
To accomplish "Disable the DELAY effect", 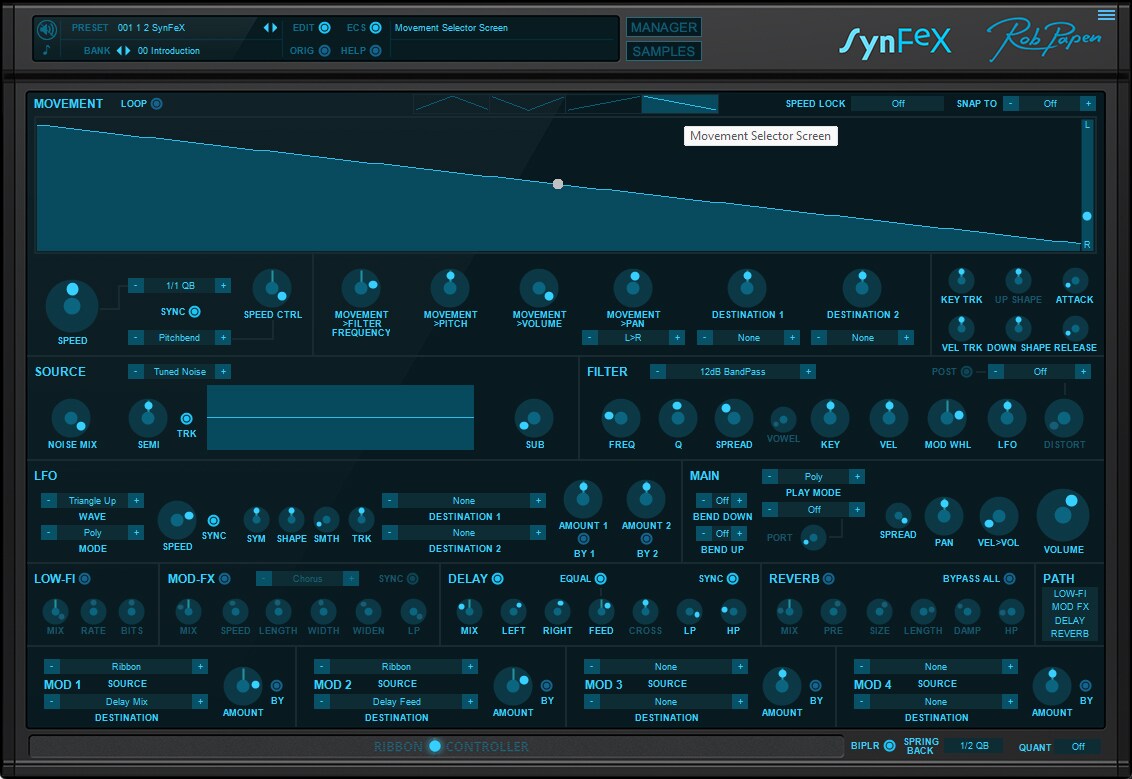I will pyautogui.click(x=497, y=578).
